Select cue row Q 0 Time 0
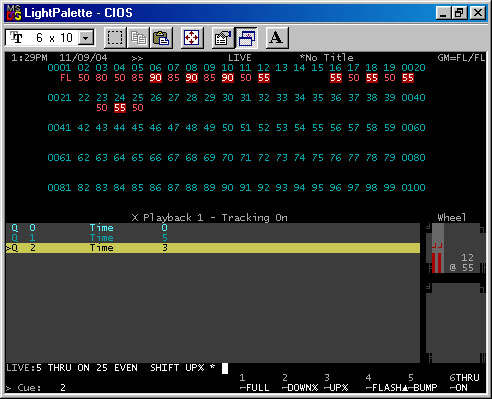This screenshot has width=492, height=399. (213, 228)
